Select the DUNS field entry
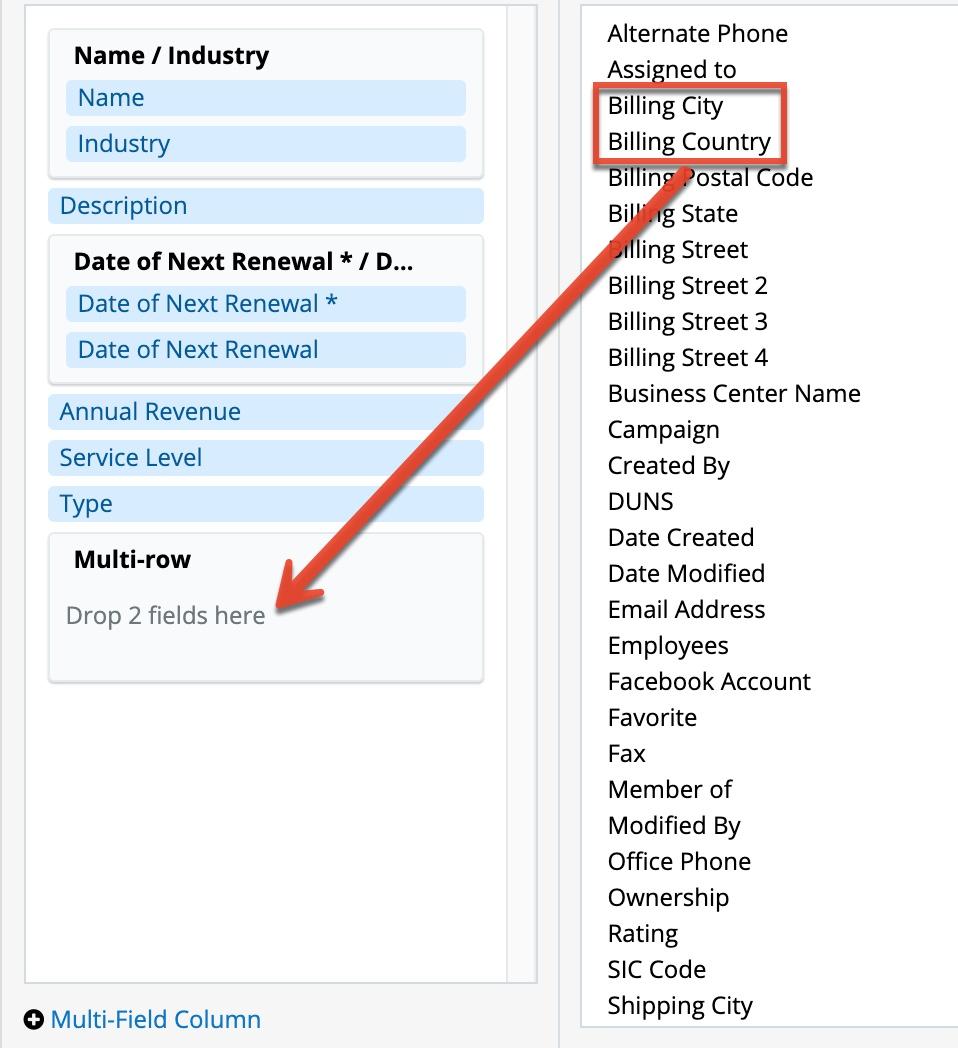Viewport: 958px width, 1048px height. point(640,502)
